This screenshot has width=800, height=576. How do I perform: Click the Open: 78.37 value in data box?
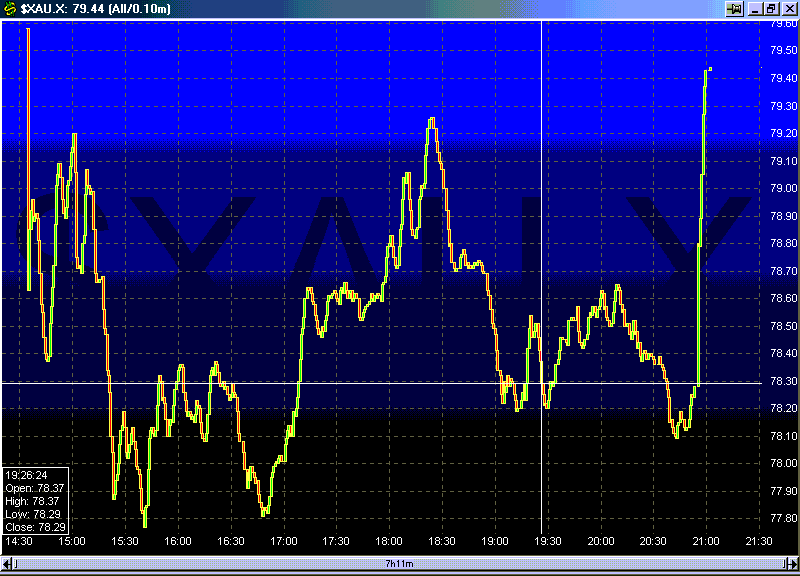(x=35, y=488)
